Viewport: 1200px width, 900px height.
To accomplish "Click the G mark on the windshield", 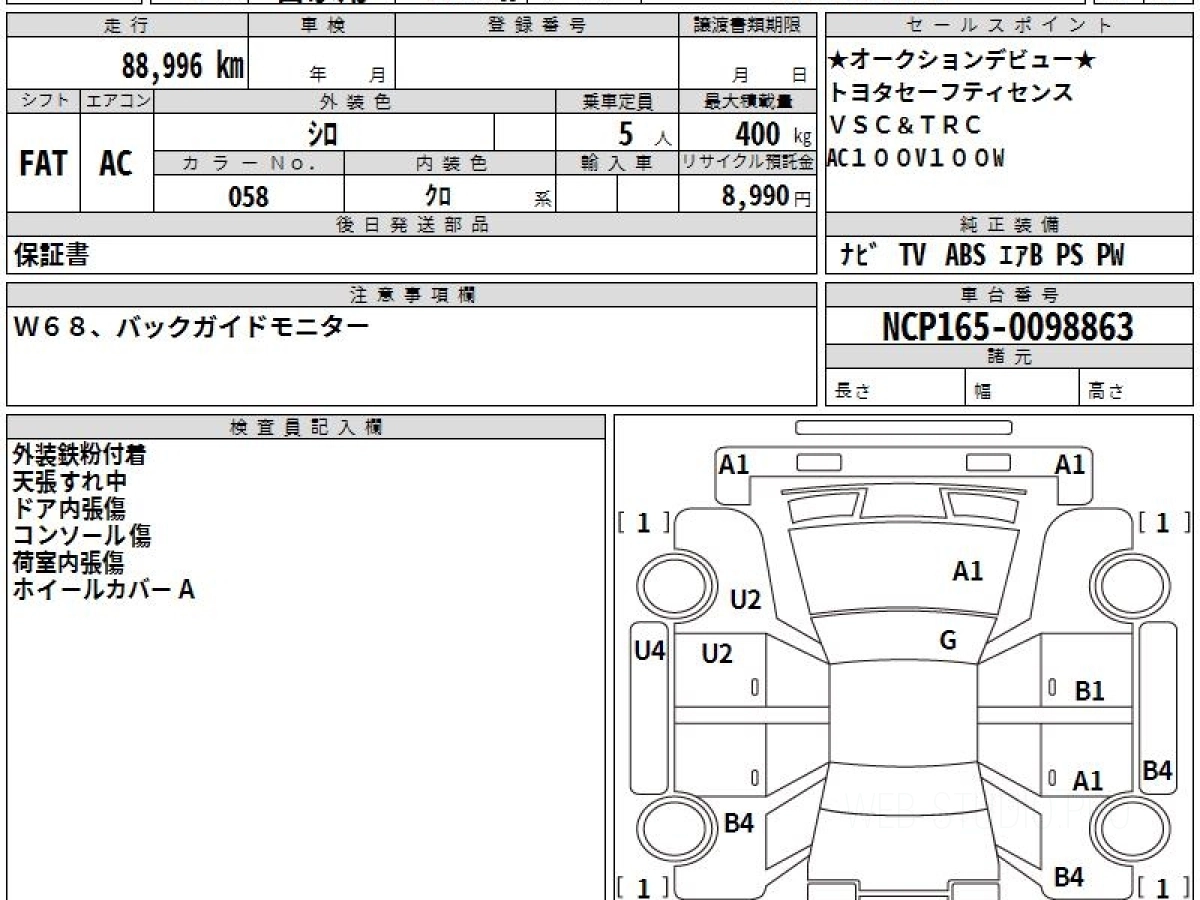I will coord(948,641).
